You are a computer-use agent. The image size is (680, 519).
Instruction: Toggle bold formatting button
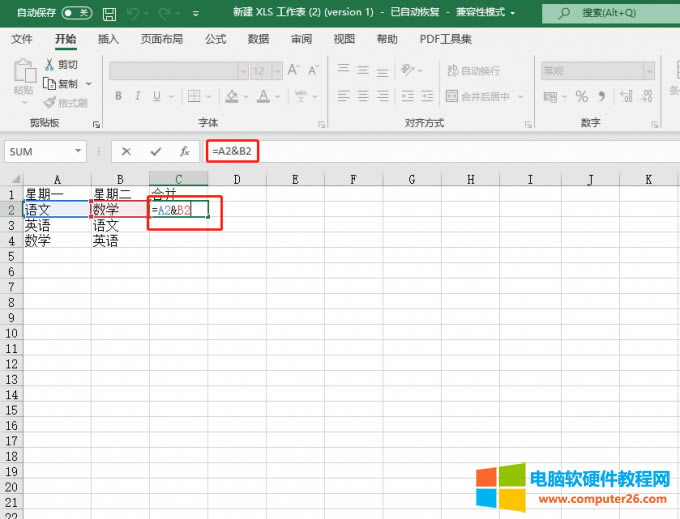pos(118,97)
